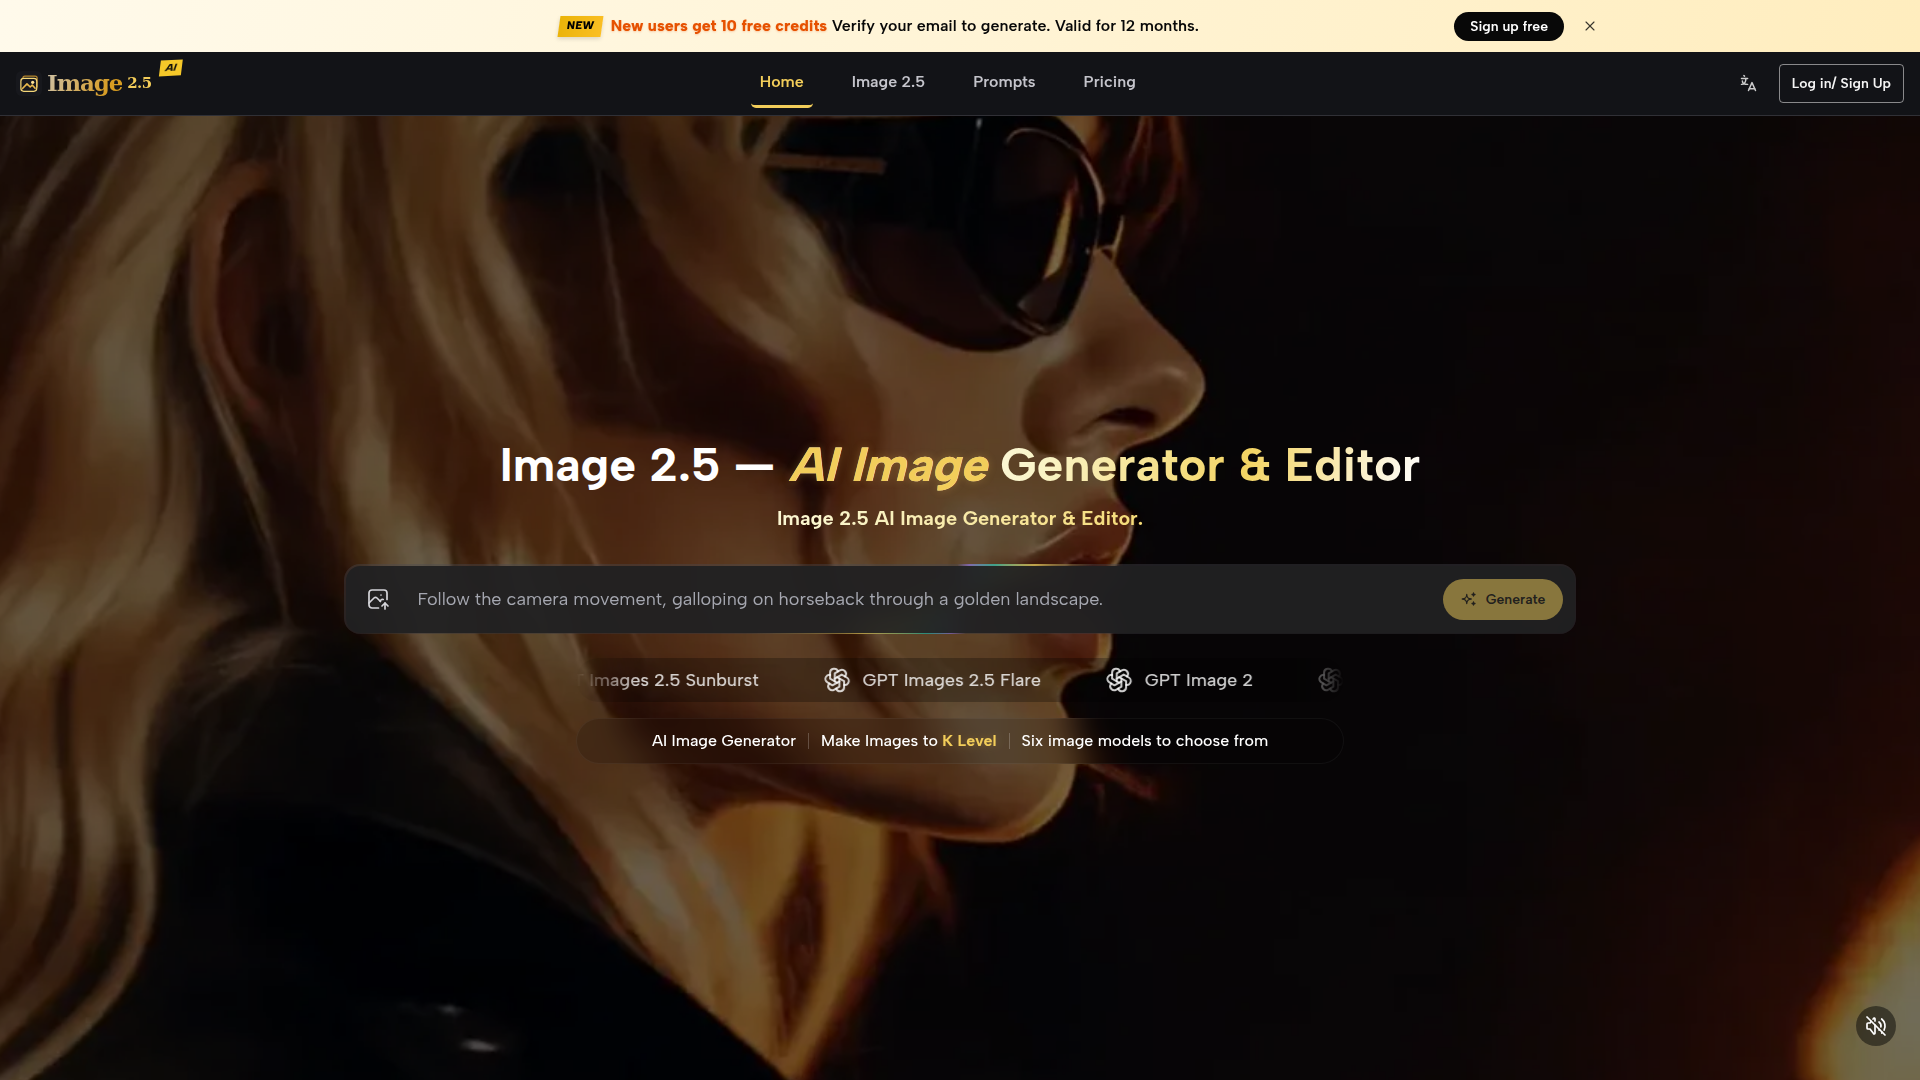Click the main hero heading text
The width and height of the screenshot is (1920, 1080).
pyautogui.click(x=960, y=465)
